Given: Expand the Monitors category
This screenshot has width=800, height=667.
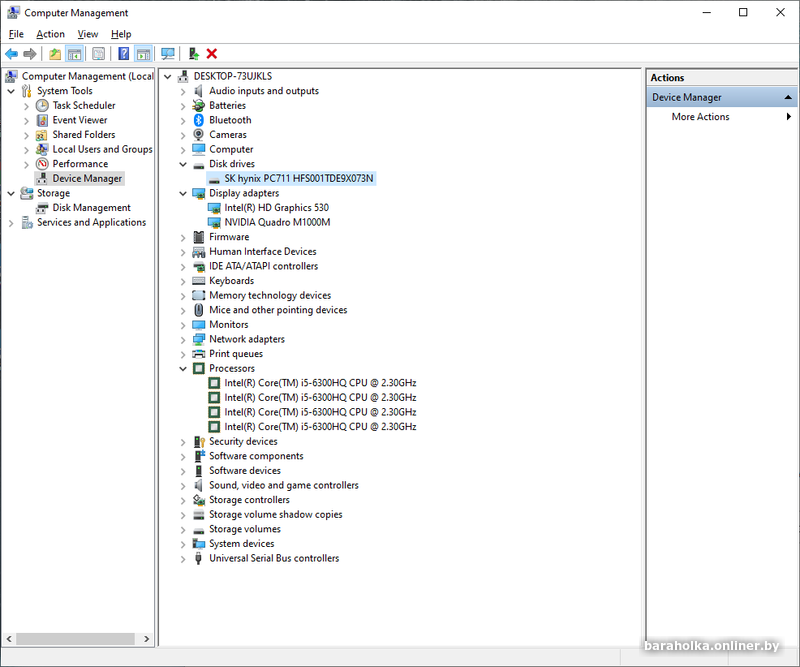Looking at the screenshot, I should (183, 325).
